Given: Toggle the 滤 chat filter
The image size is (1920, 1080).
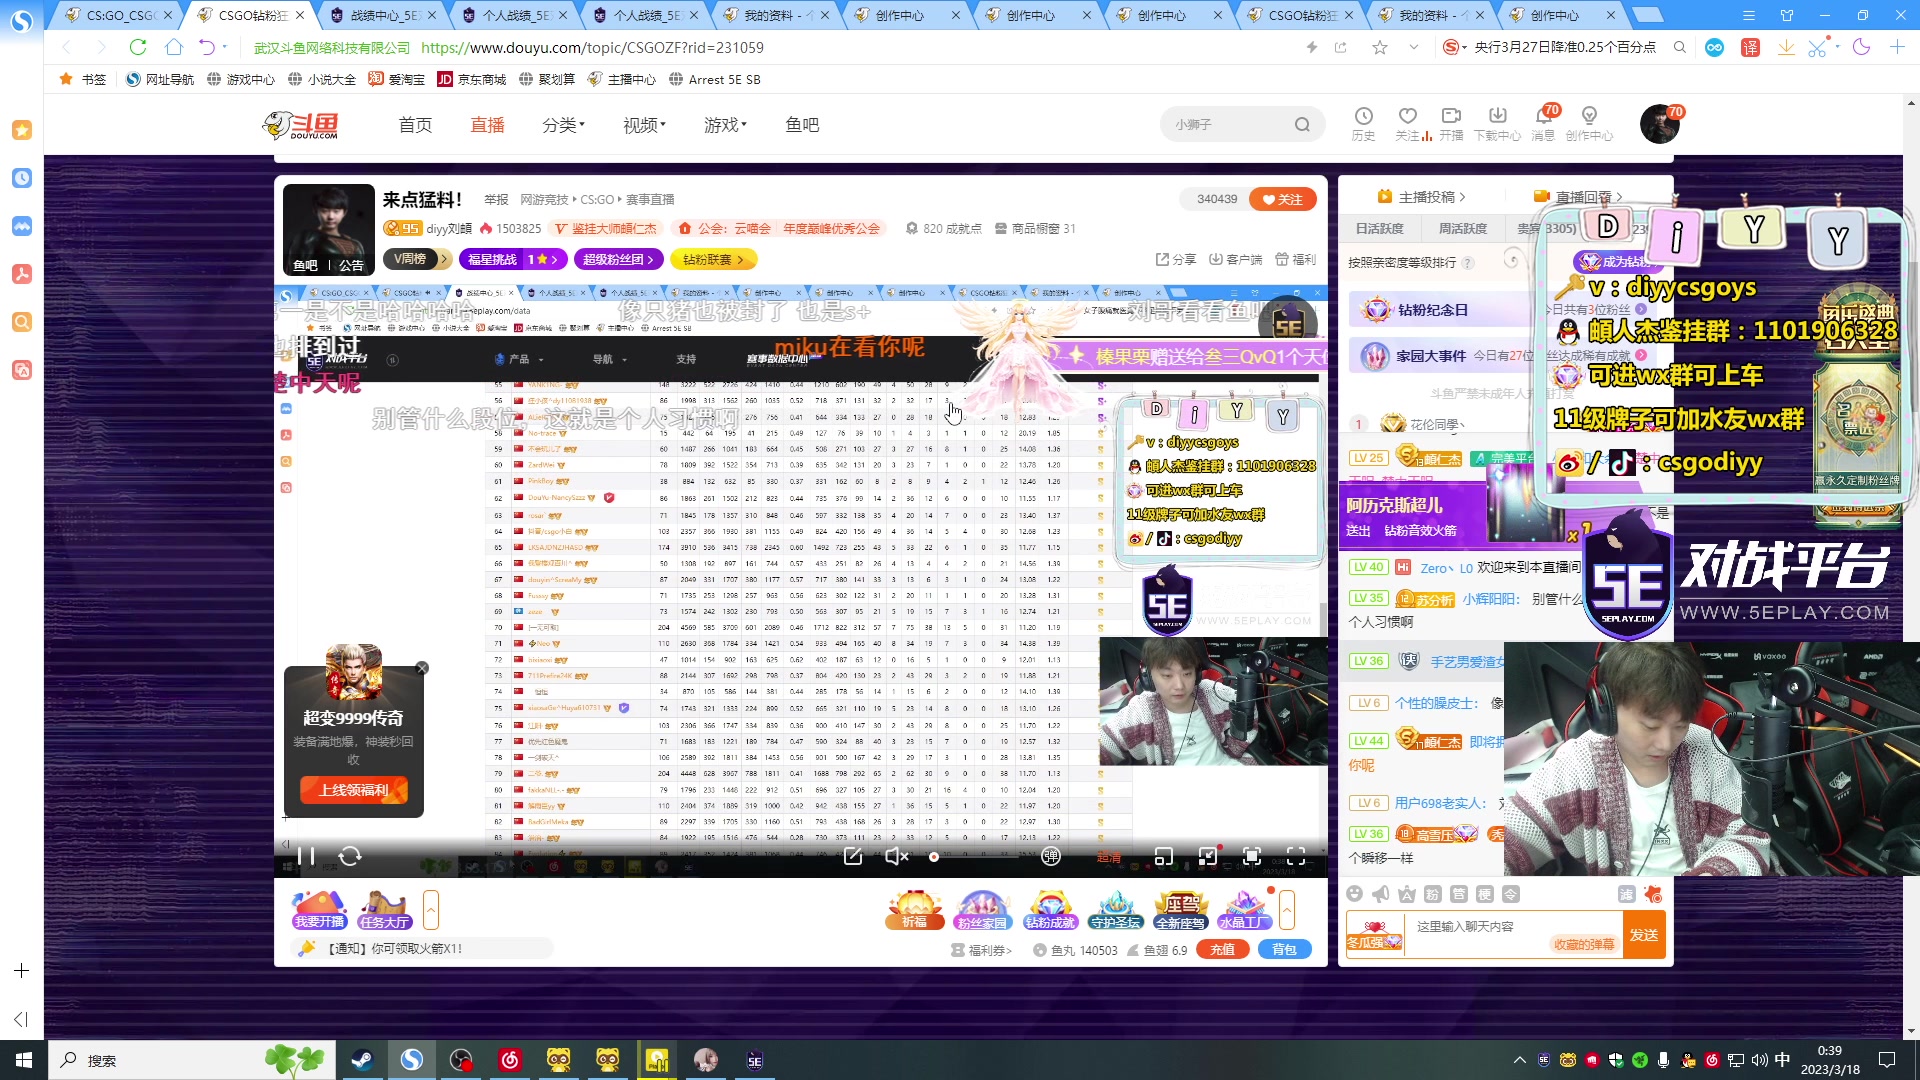Looking at the screenshot, I should pos(1627,894).
